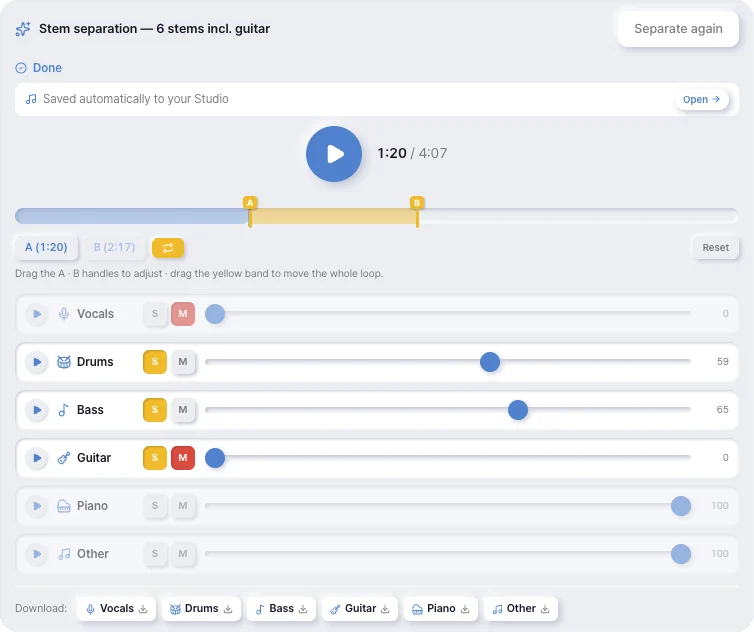Image resolution: width=754 pixels, height=632 pixels.
Task: Click the Drums drum icon
Action: [64, 362]
